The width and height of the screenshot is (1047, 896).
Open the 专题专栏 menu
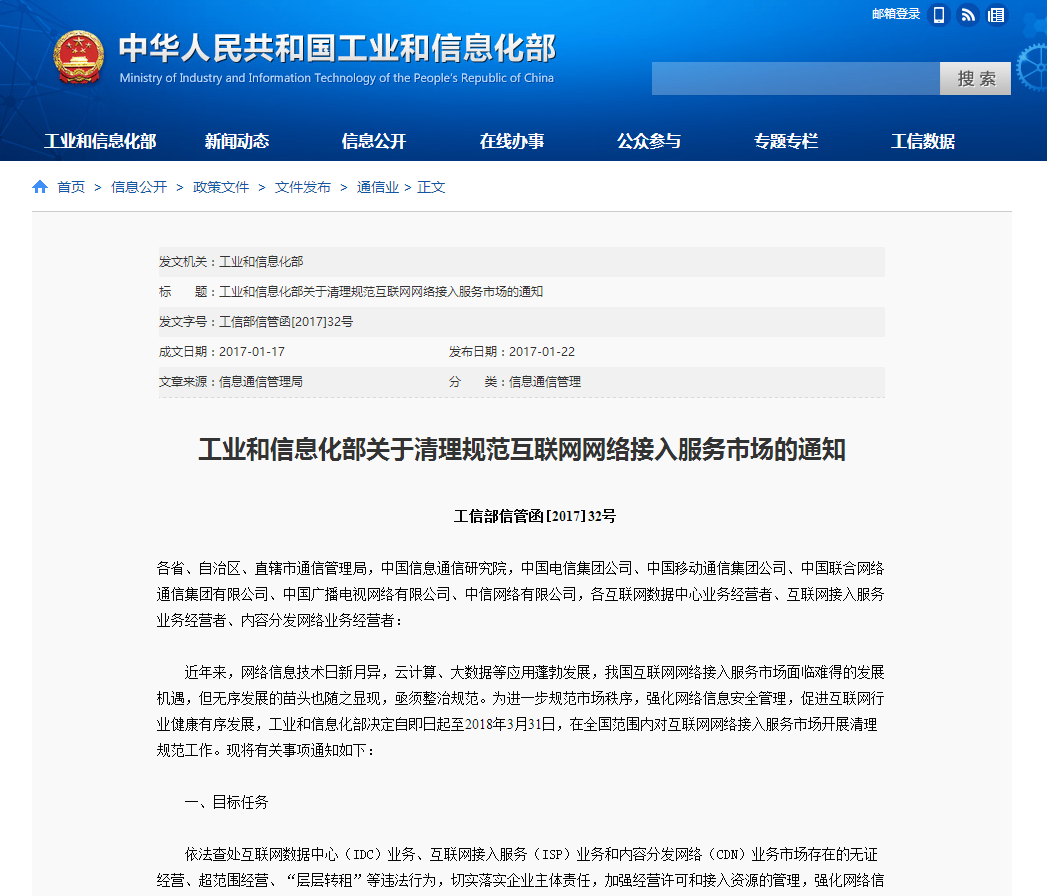click(x=786, y=142)
